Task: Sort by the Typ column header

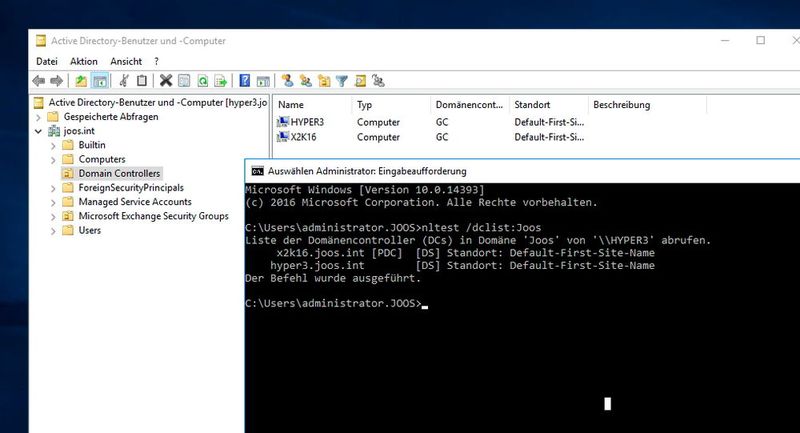Action: 391,105
